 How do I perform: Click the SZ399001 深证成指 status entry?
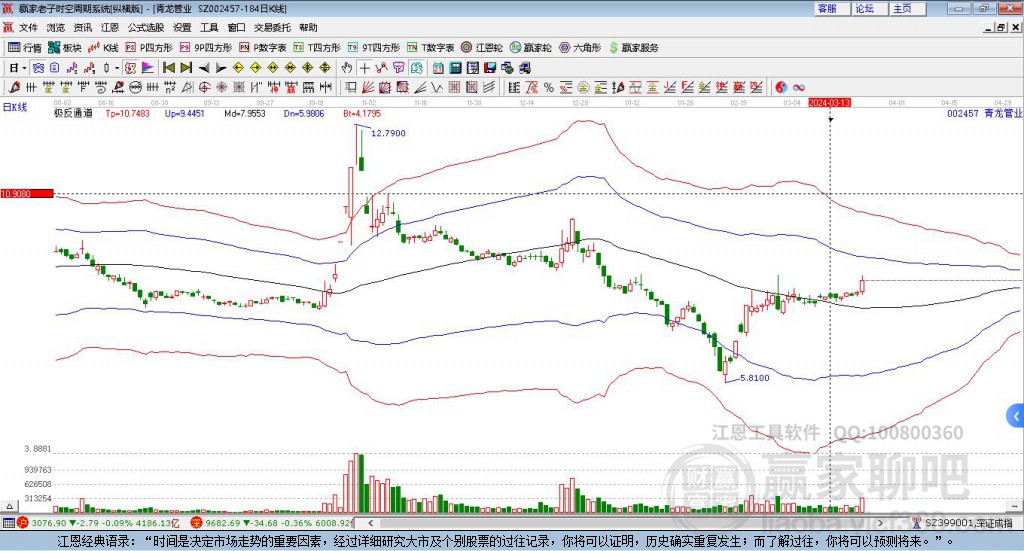coord(964,523)
